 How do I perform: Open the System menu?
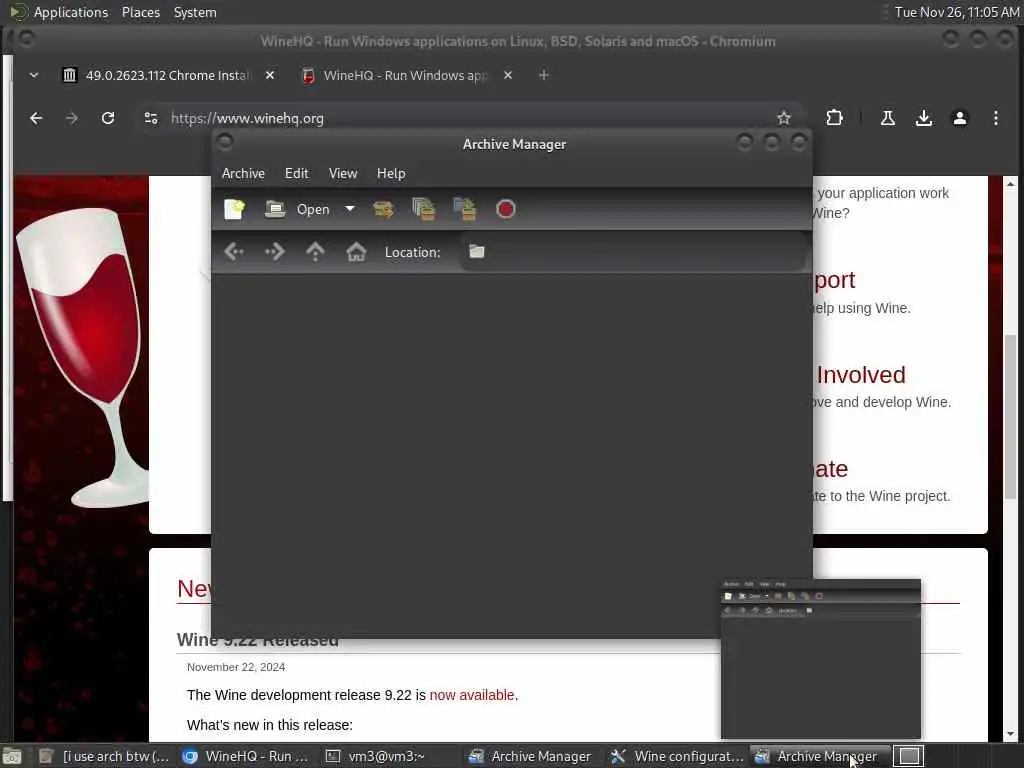click(195, 12)
